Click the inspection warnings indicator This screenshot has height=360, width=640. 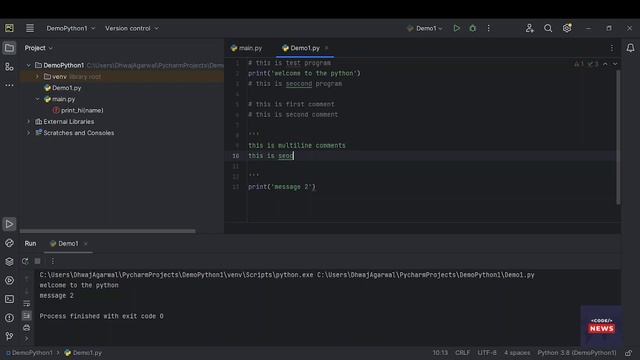click(586, 64)
